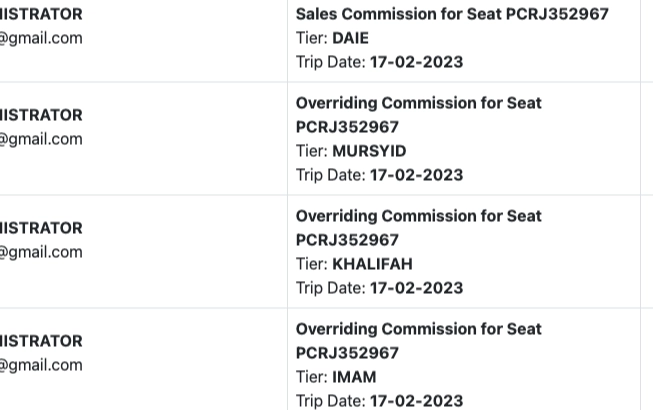Click the gmail address in the MURSYID row

coord(41,139)
